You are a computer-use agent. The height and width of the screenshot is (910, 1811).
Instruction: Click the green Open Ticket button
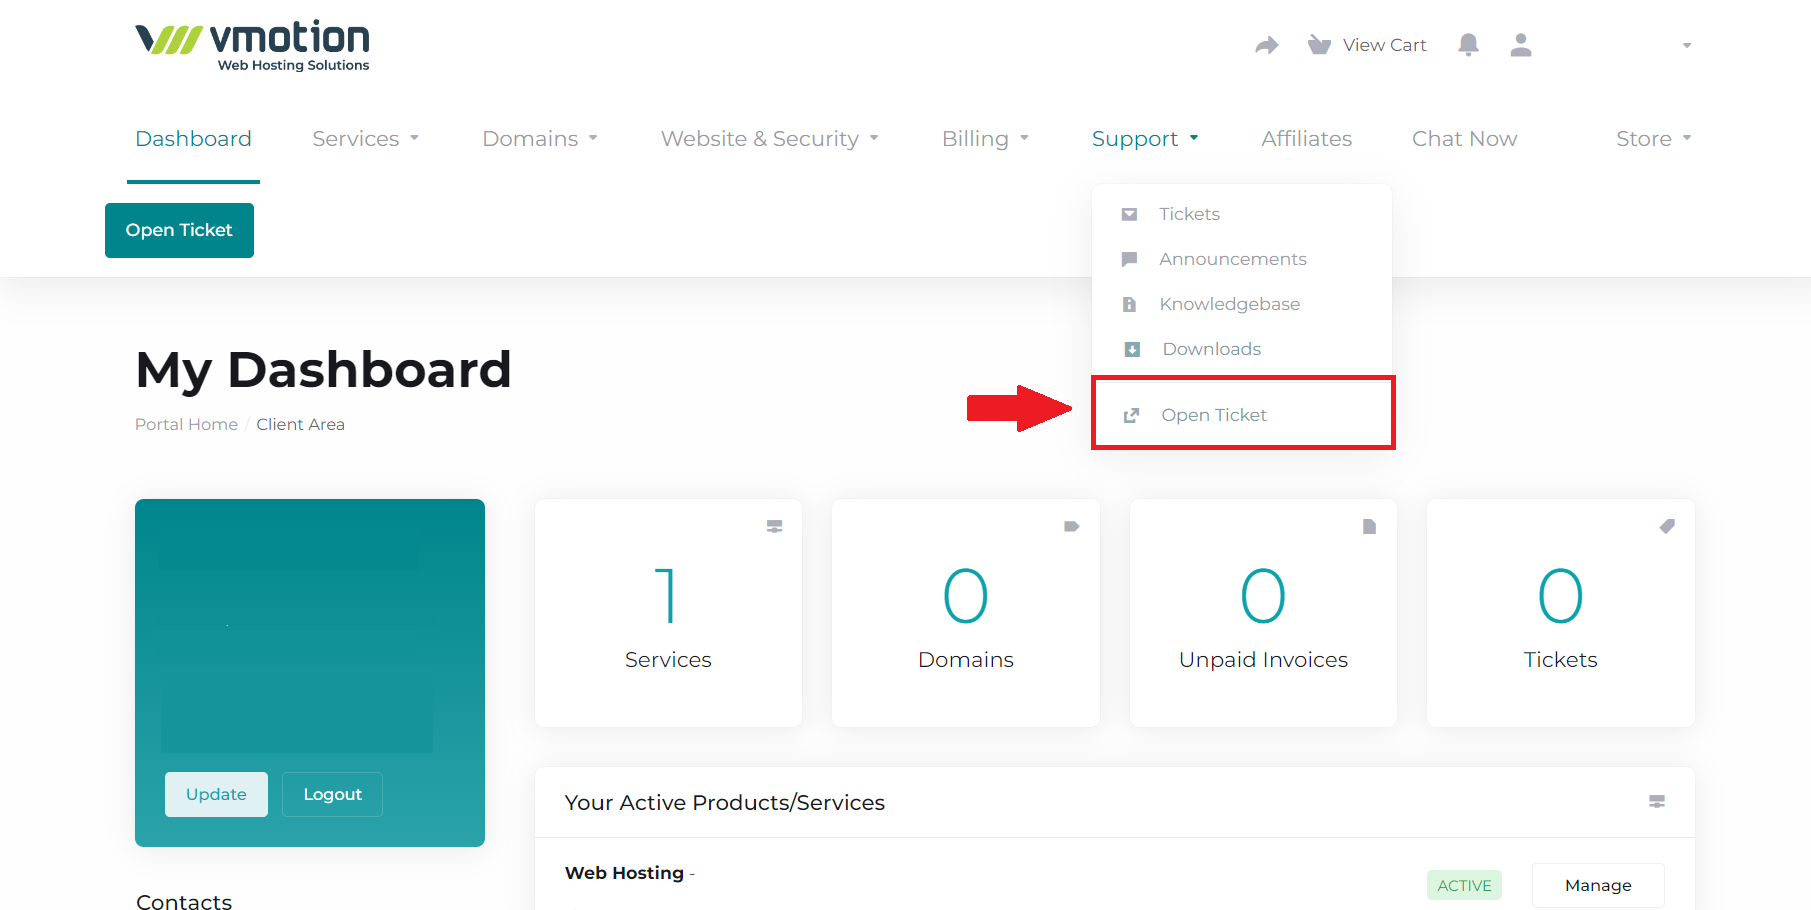(x=179, y=230)
